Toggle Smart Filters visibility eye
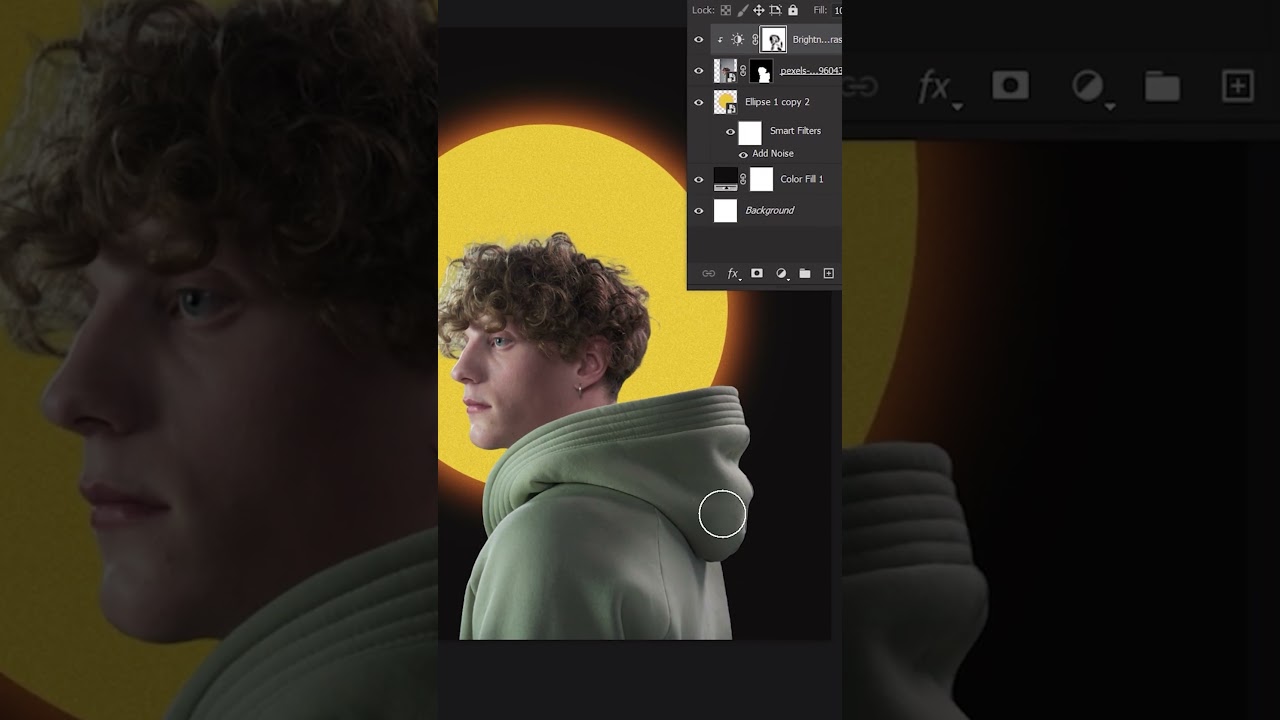Viewport: 1280px width, 720px height. [730, 132]
